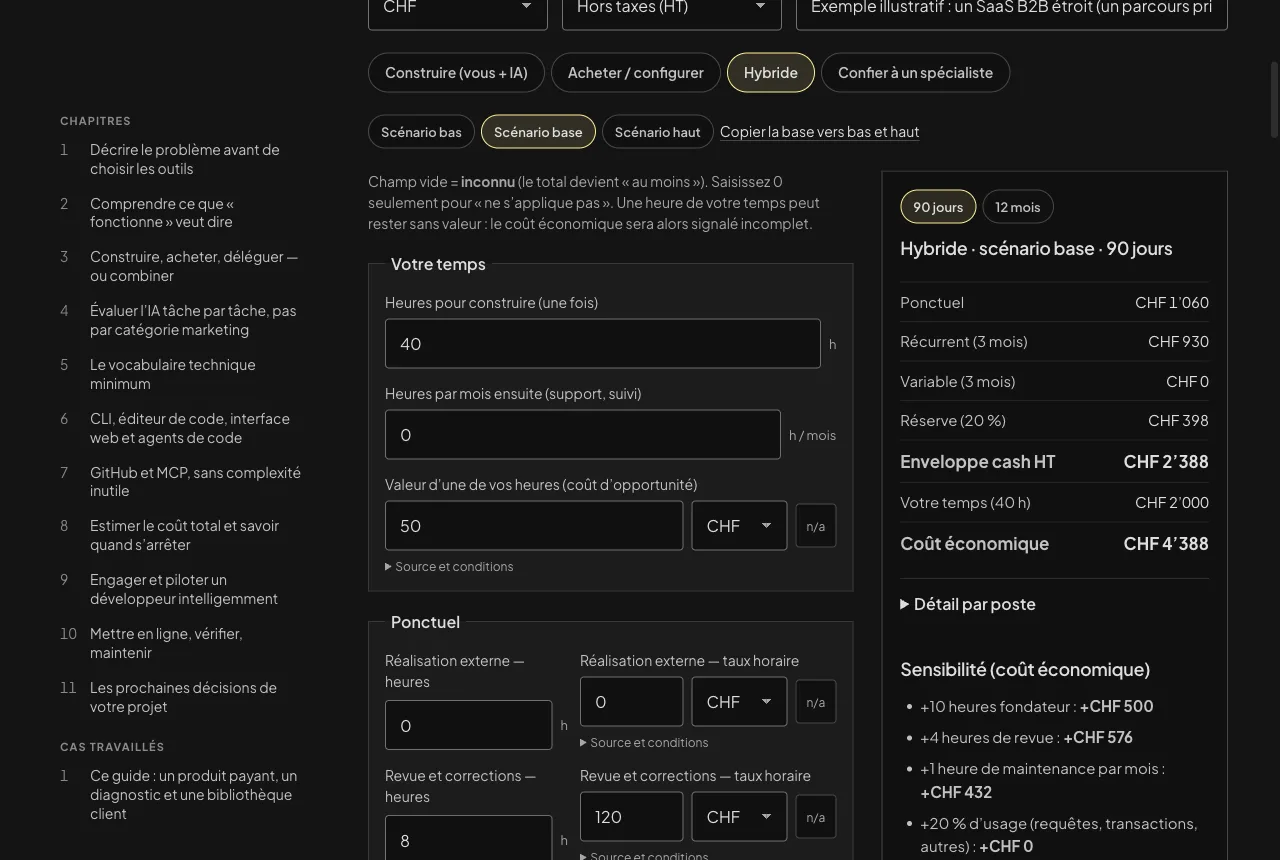This screenshot has width=1280, height=860.
Task: Click n/a button for Réalisation externe rate
Action: [x=816, y=702]
